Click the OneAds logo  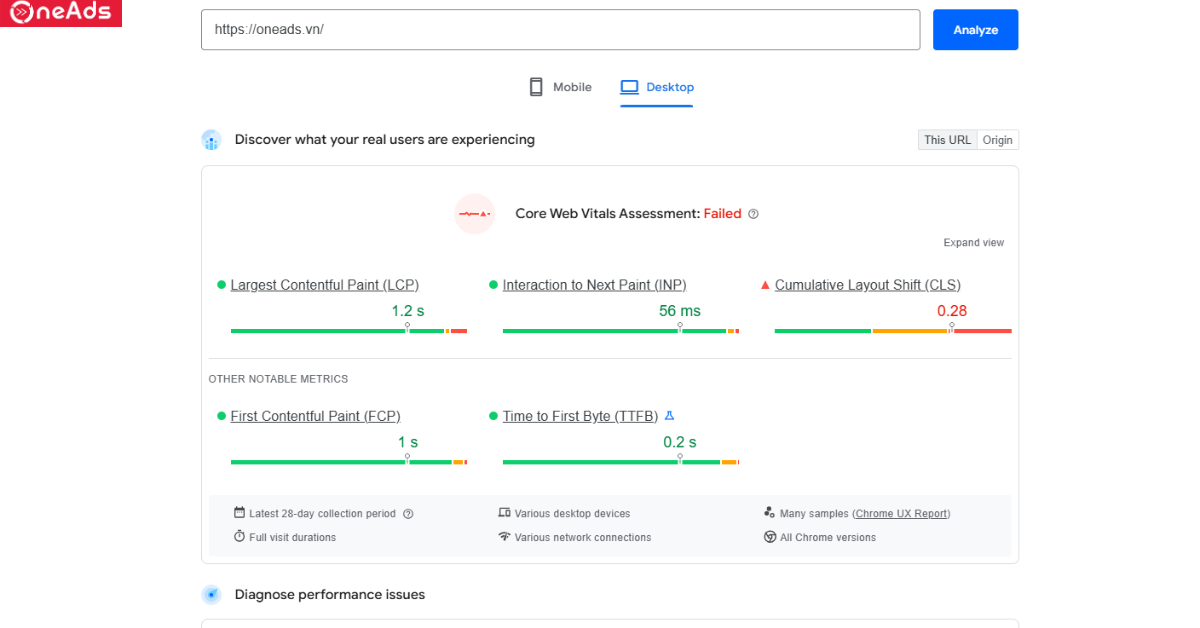pyautogui.click(x=61, y=13)
